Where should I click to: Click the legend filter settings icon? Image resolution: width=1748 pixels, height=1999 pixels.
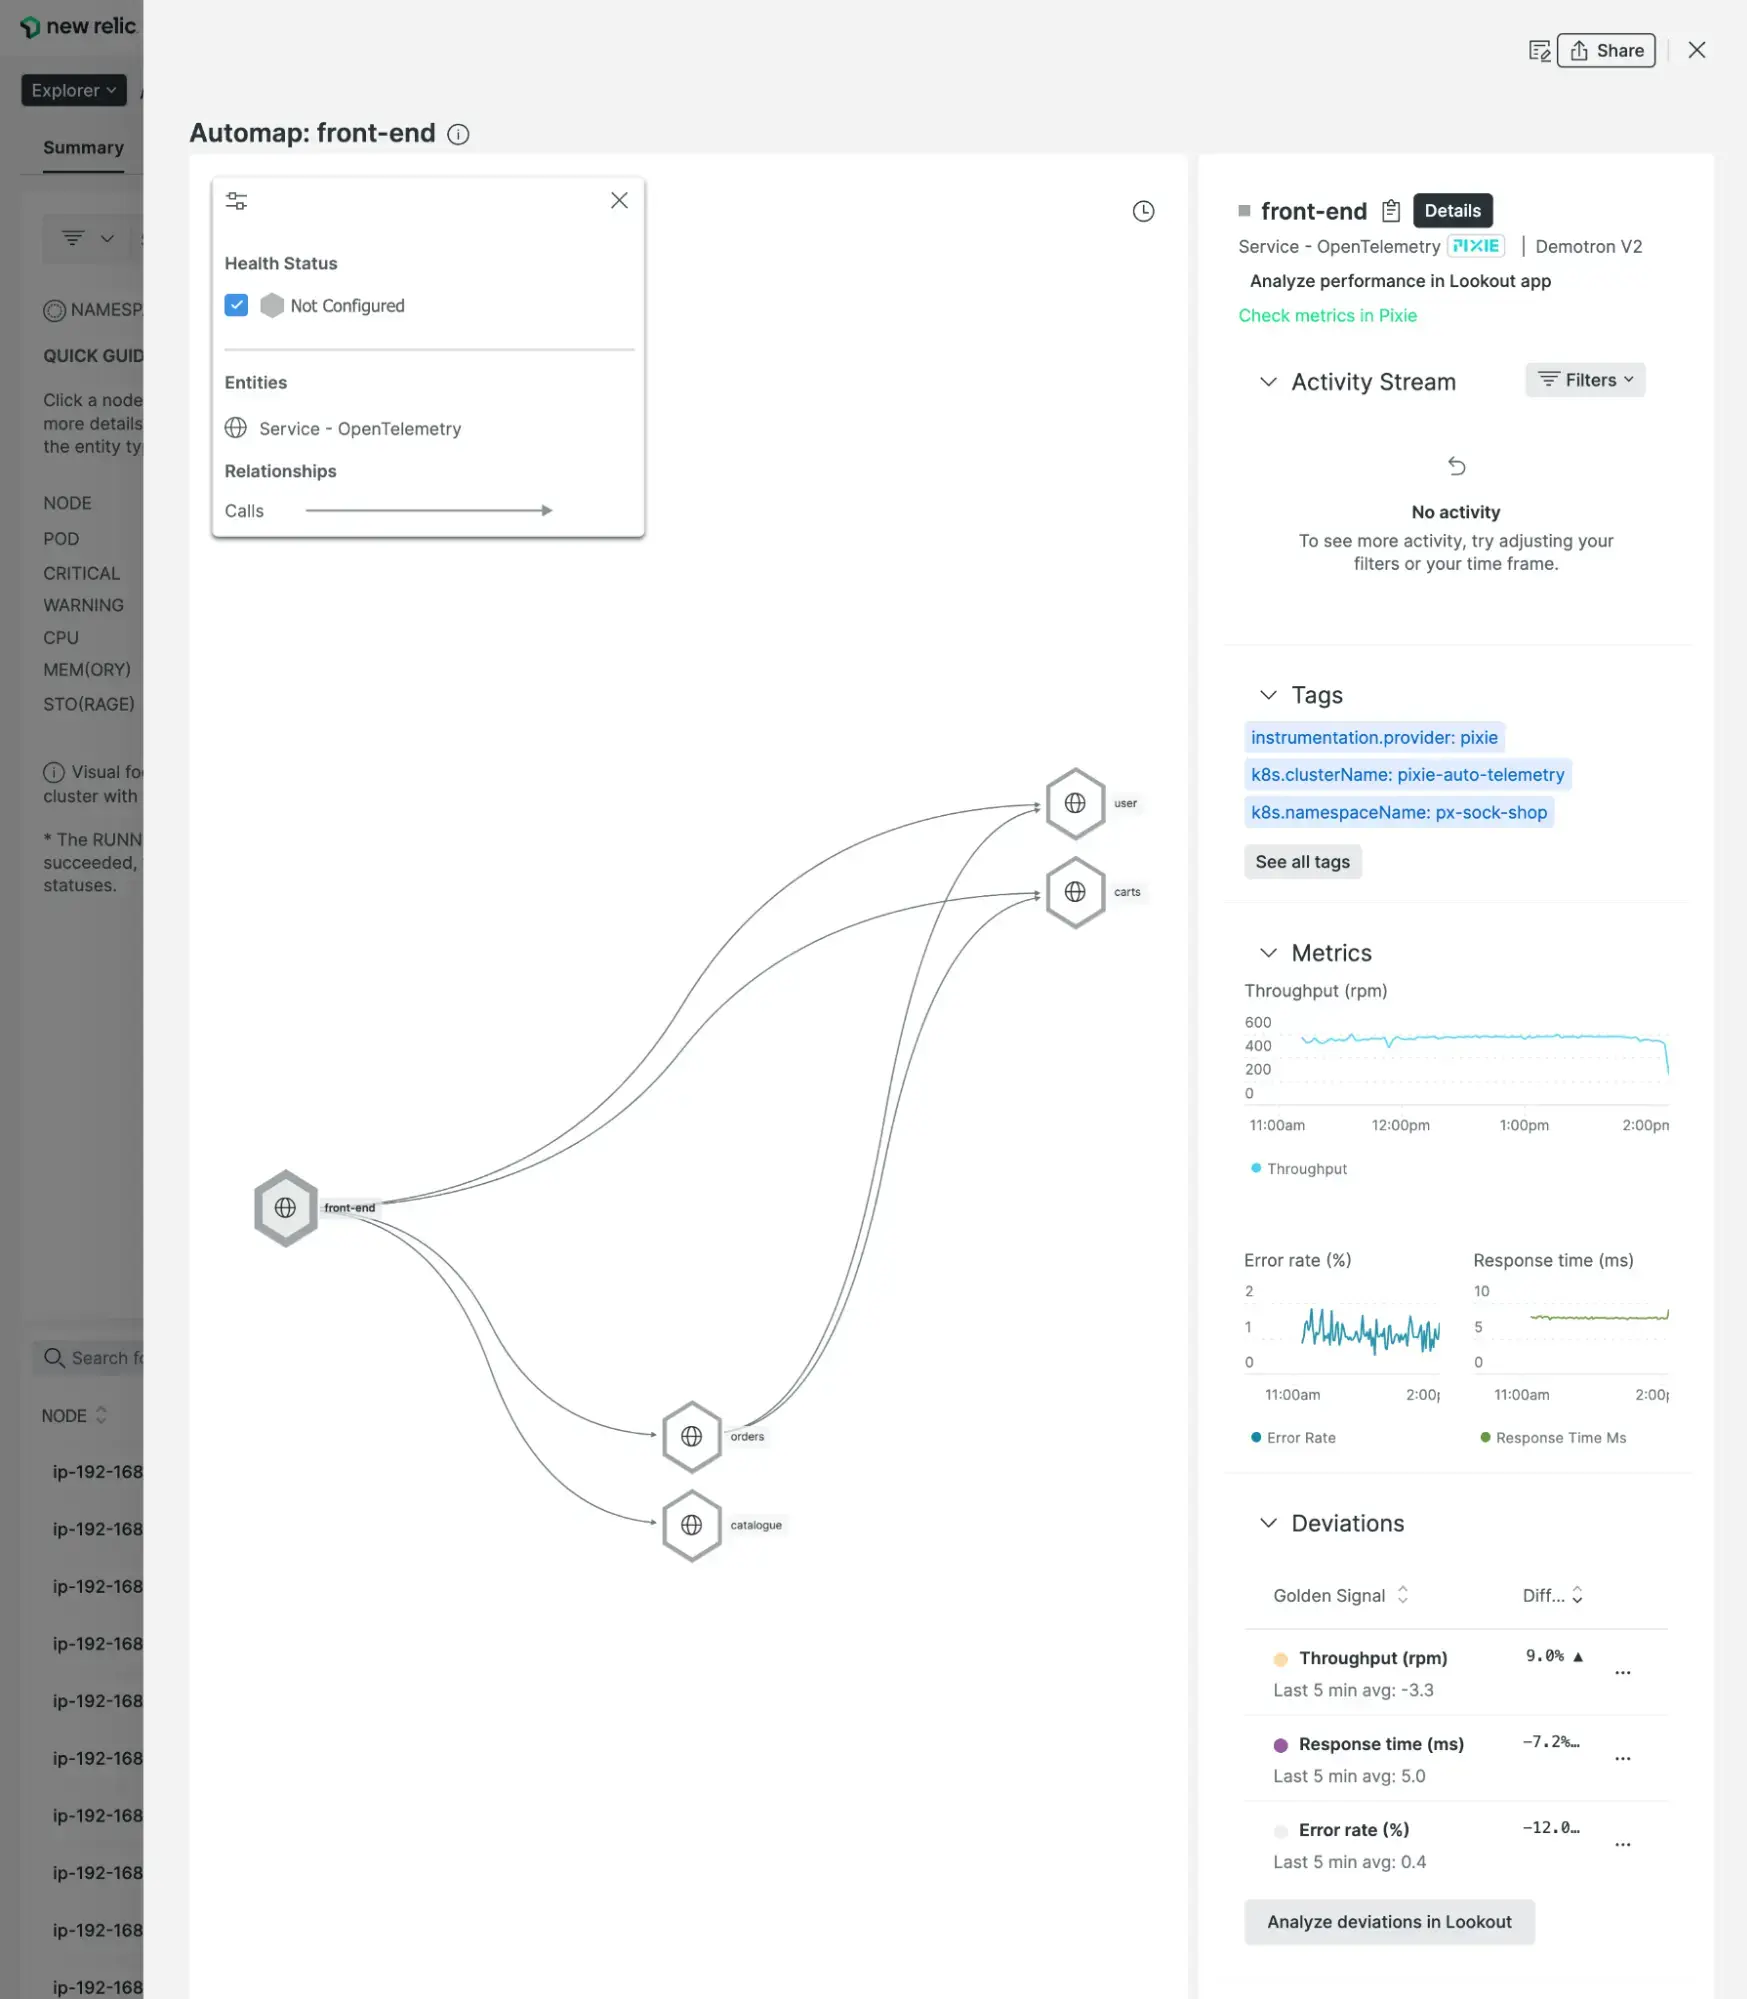pos(237,201)
